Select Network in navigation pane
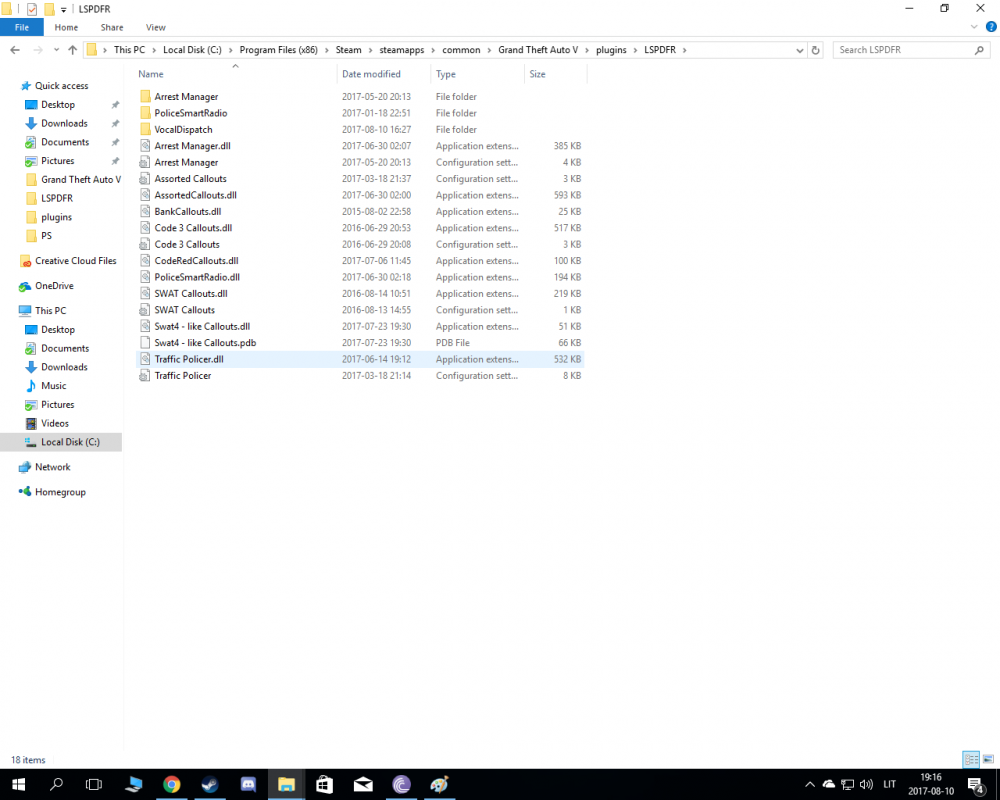 52,467
